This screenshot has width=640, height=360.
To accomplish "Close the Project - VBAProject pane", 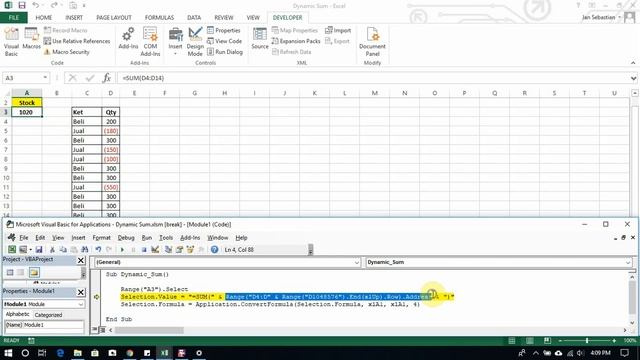I will (x=81, y=260).
